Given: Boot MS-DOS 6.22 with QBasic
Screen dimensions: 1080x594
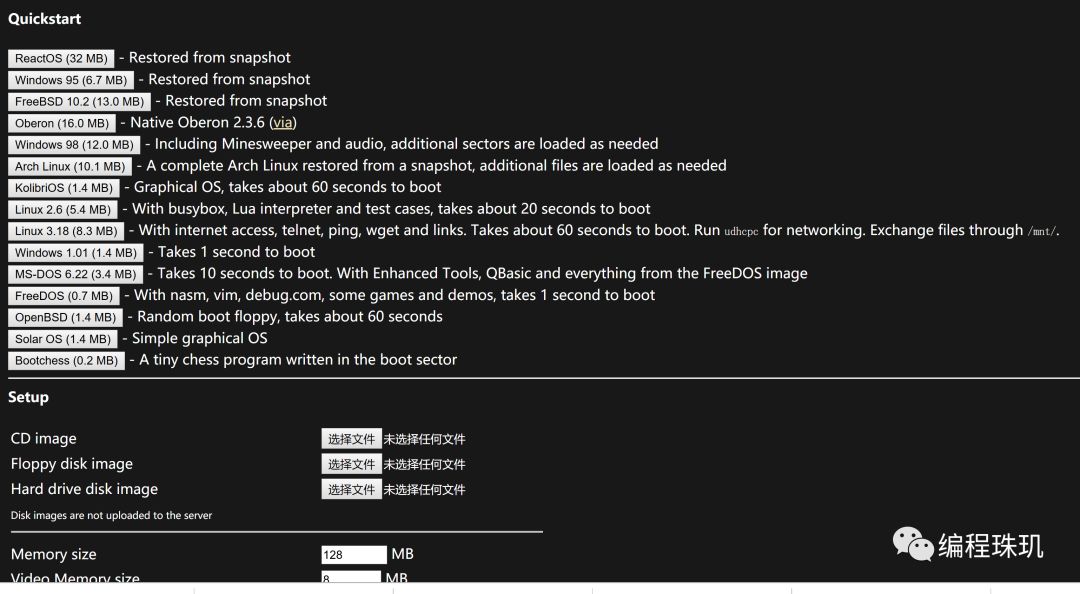Looking at the screenshot, I should pos(71,273).
